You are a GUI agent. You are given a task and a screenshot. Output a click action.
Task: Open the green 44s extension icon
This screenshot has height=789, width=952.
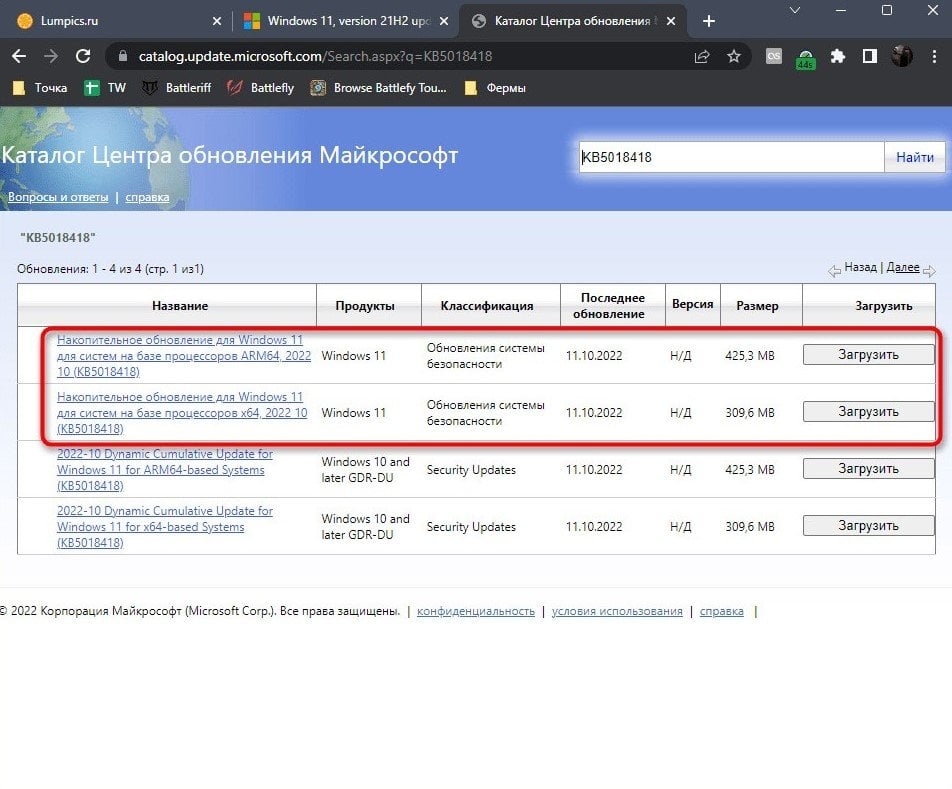click(805, 59)
